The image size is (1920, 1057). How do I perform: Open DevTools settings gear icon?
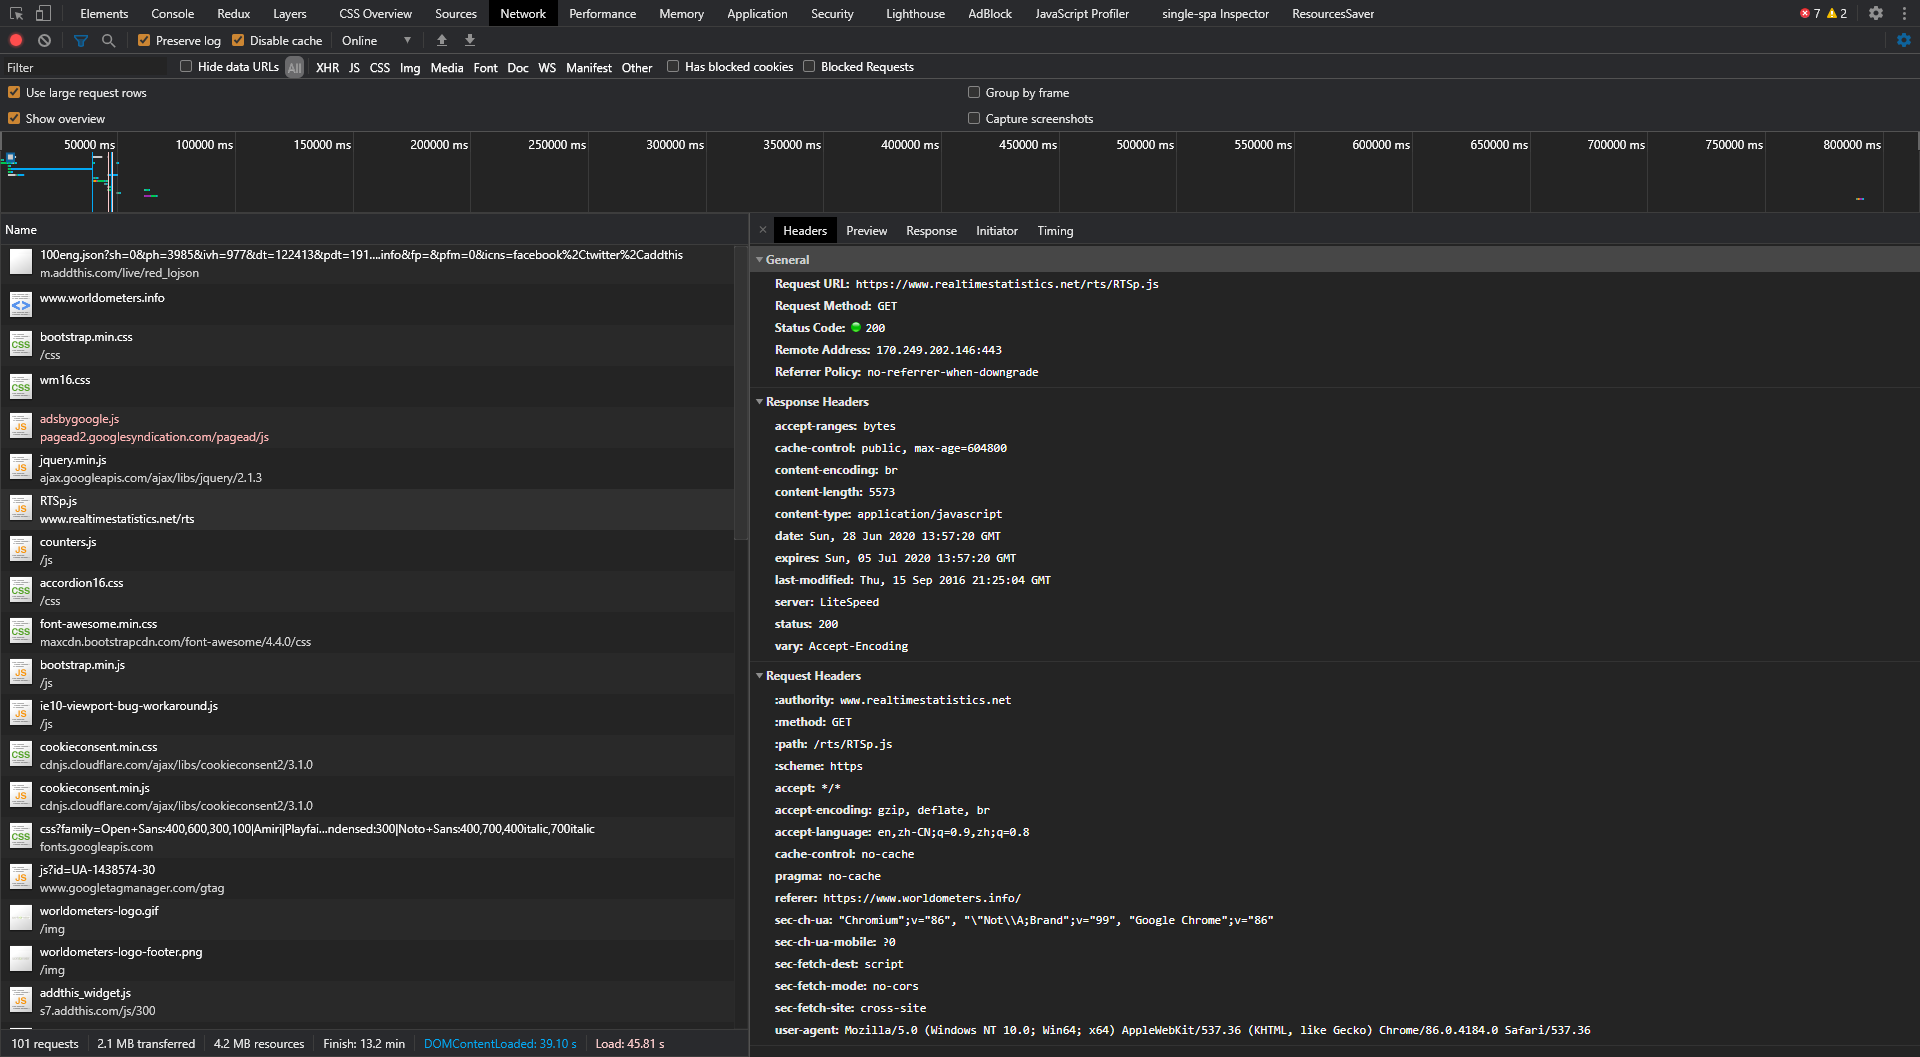[1876, 14]
